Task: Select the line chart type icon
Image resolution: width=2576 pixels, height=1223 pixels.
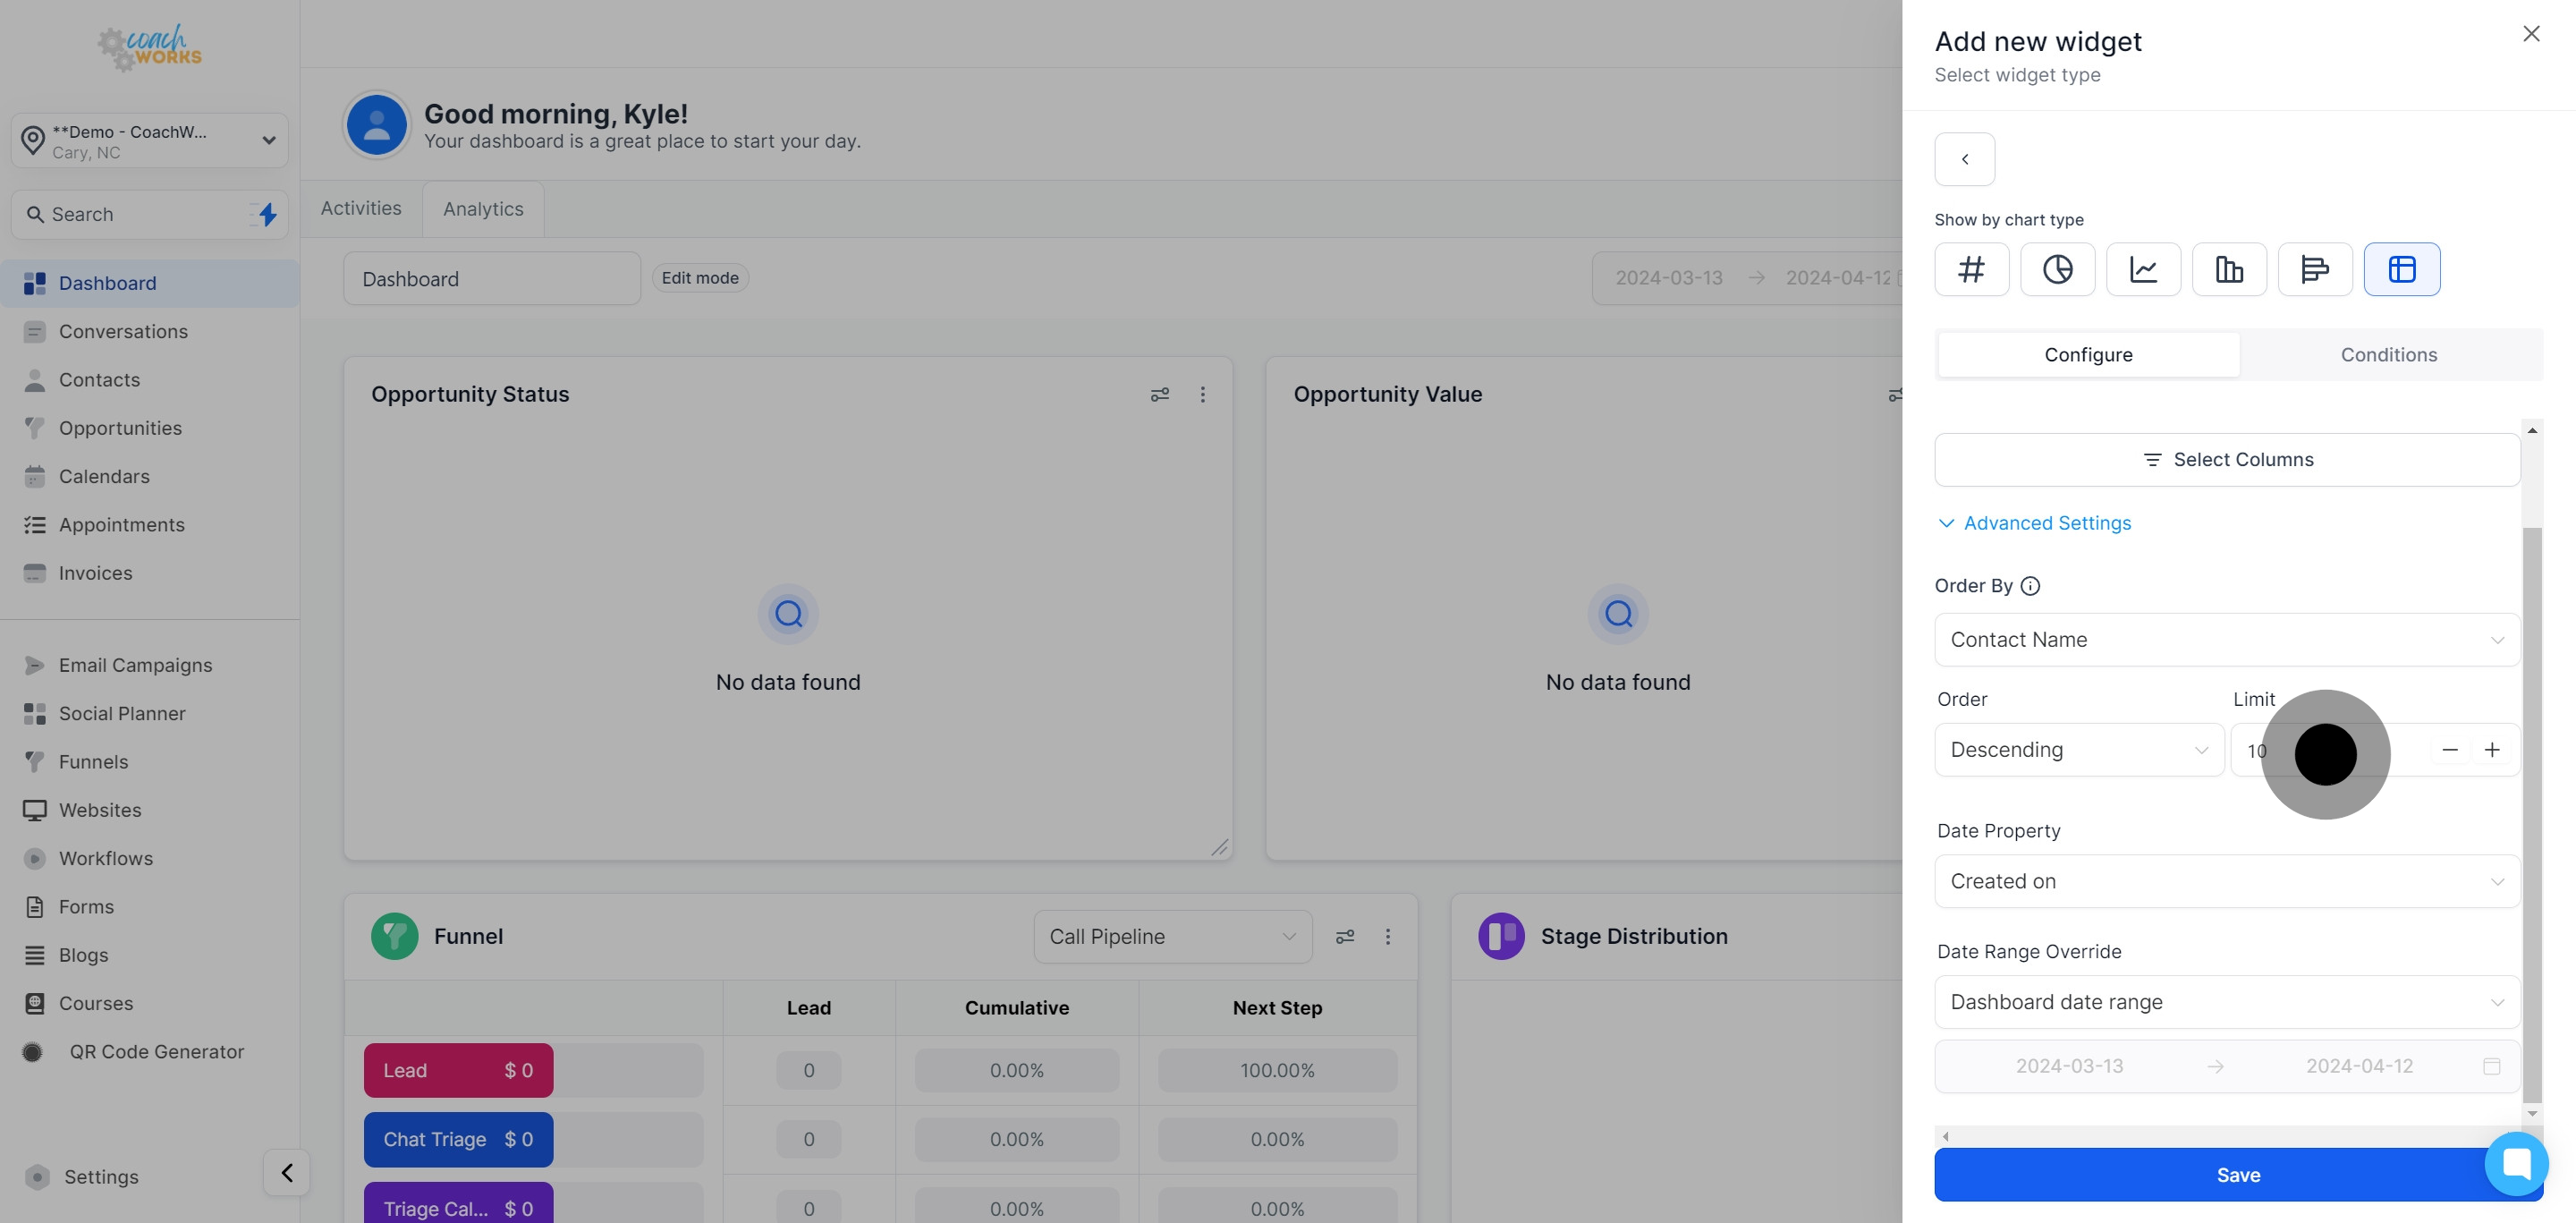Action: coord(2143,269)
